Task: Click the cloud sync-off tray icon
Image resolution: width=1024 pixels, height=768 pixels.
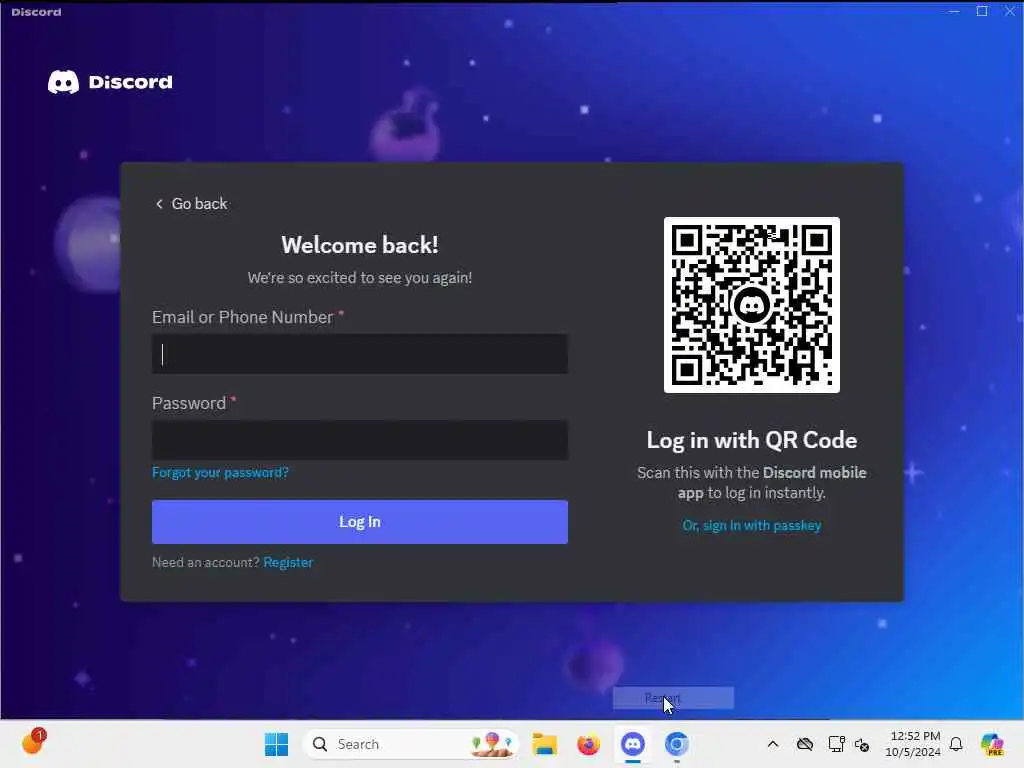Action: pos(805,744)
